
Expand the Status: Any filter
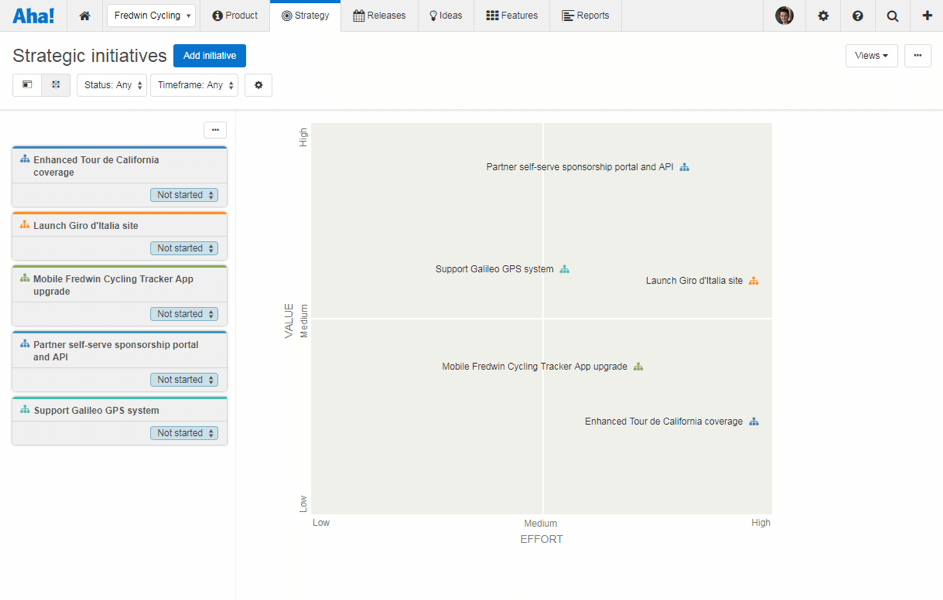112,85
